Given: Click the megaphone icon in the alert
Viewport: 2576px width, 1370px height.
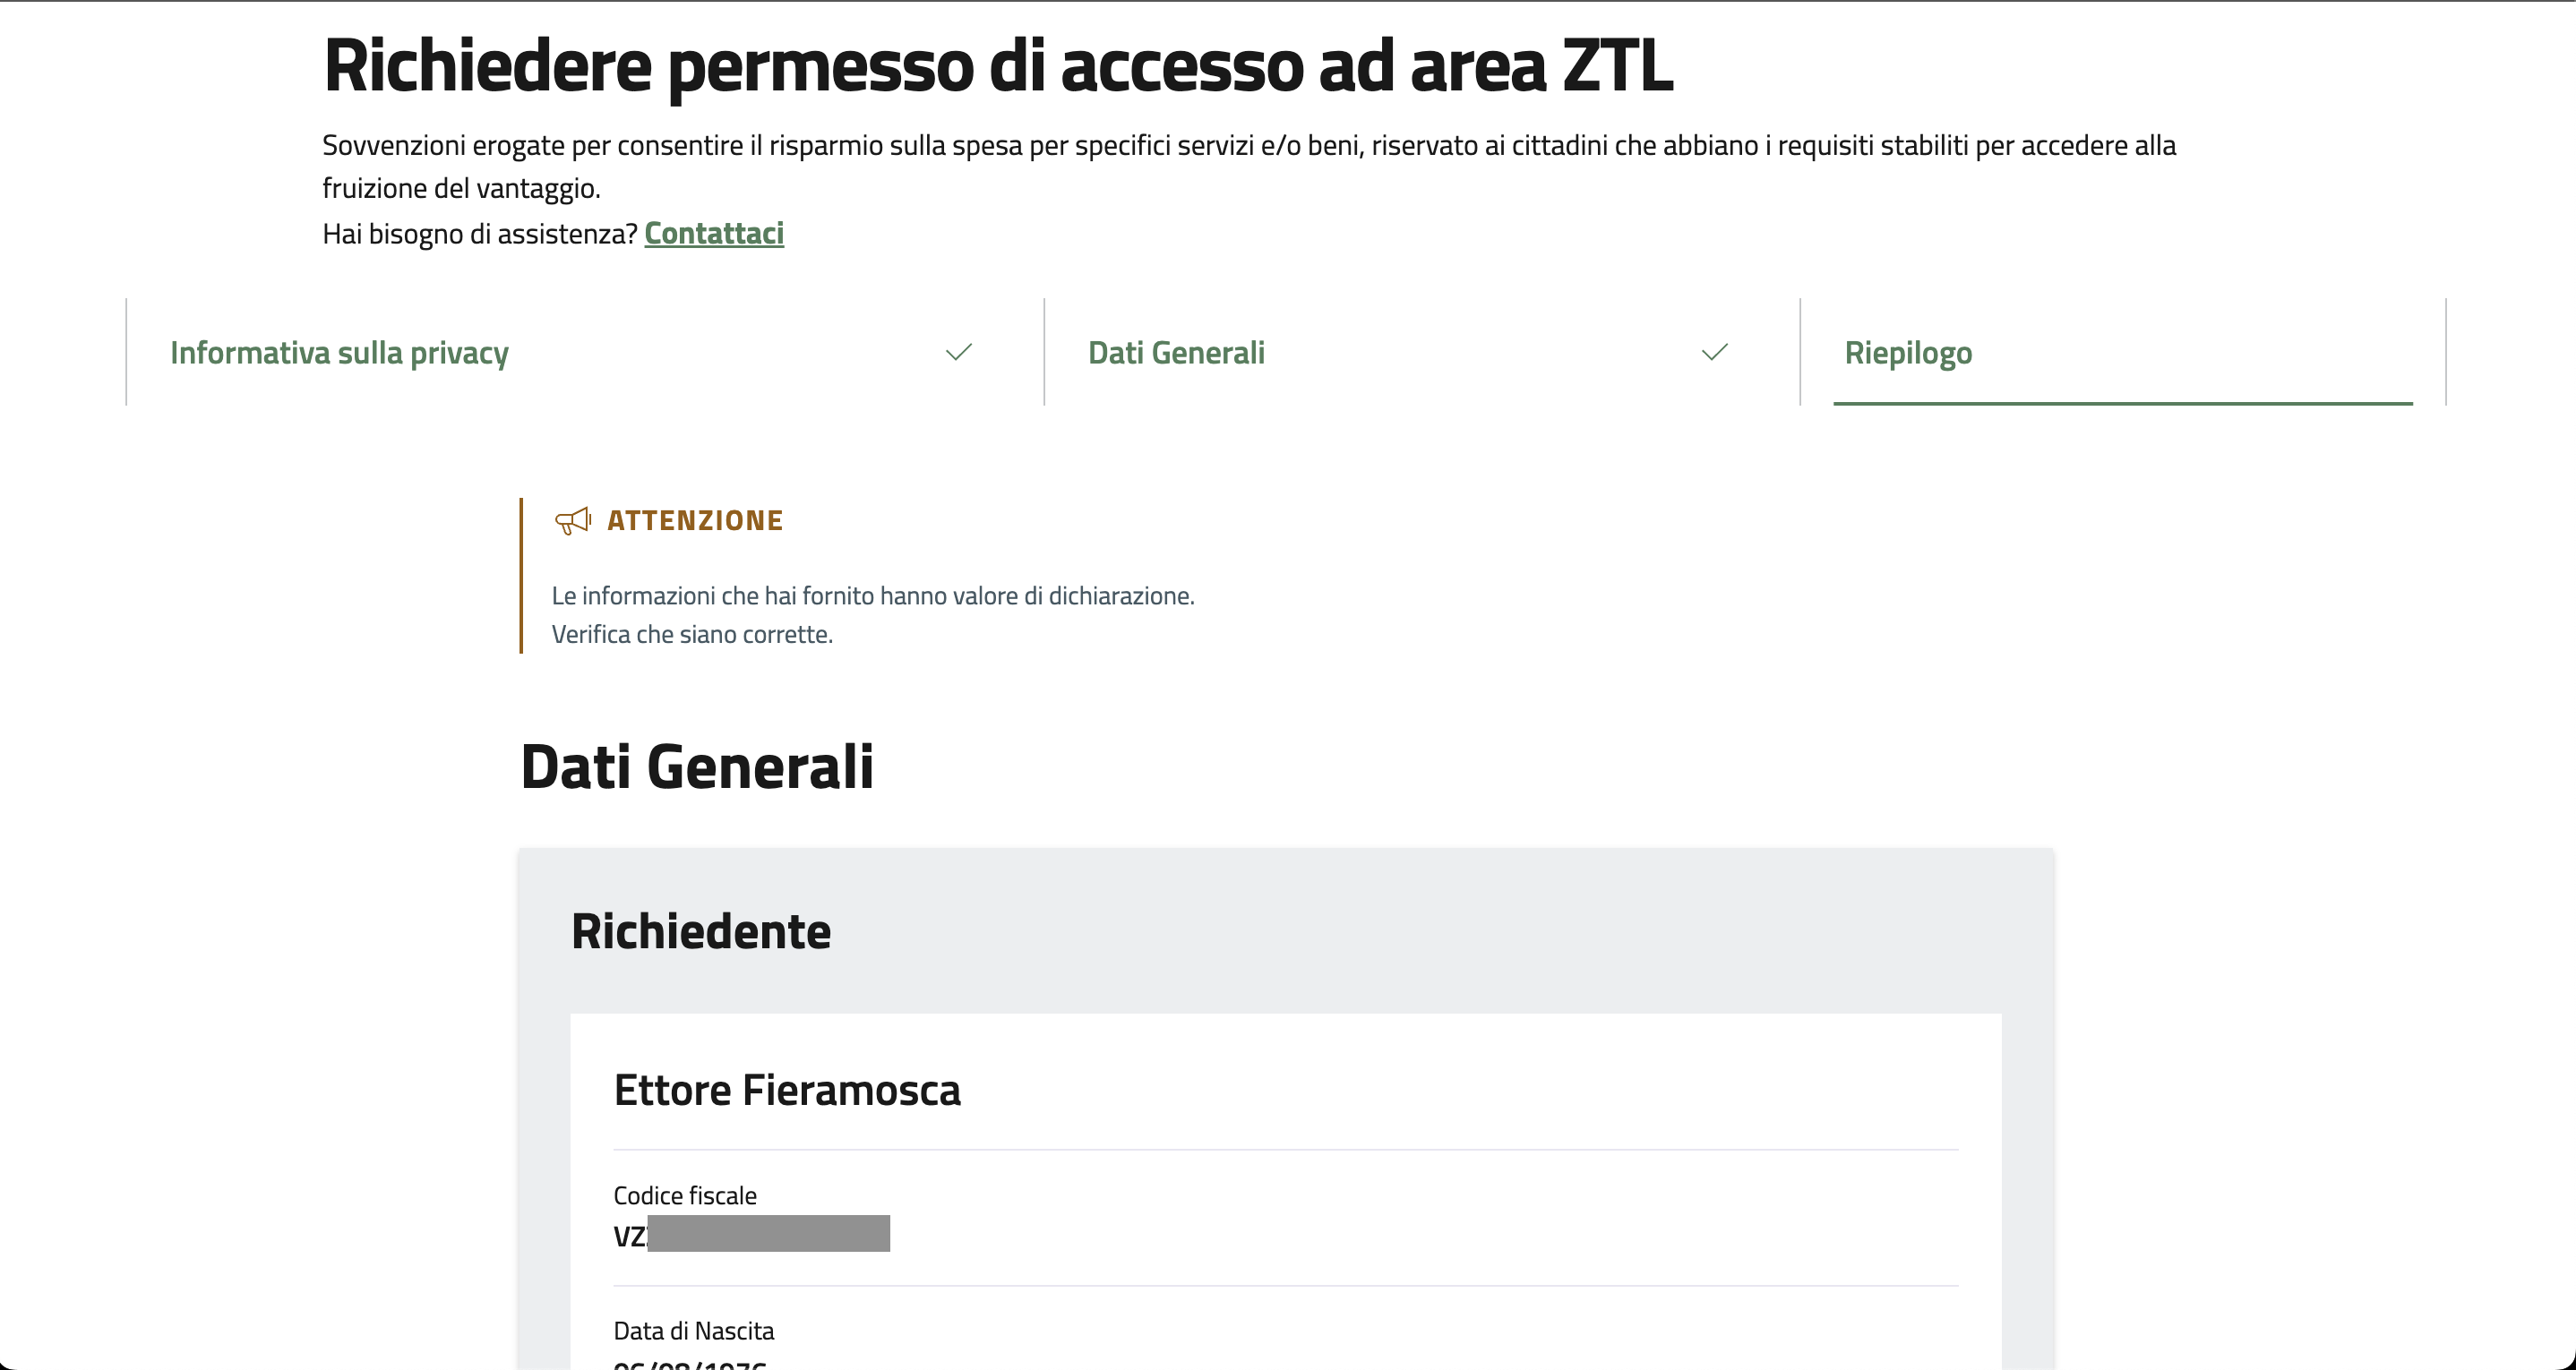Looking at the screenshot, I should [572, 521].
